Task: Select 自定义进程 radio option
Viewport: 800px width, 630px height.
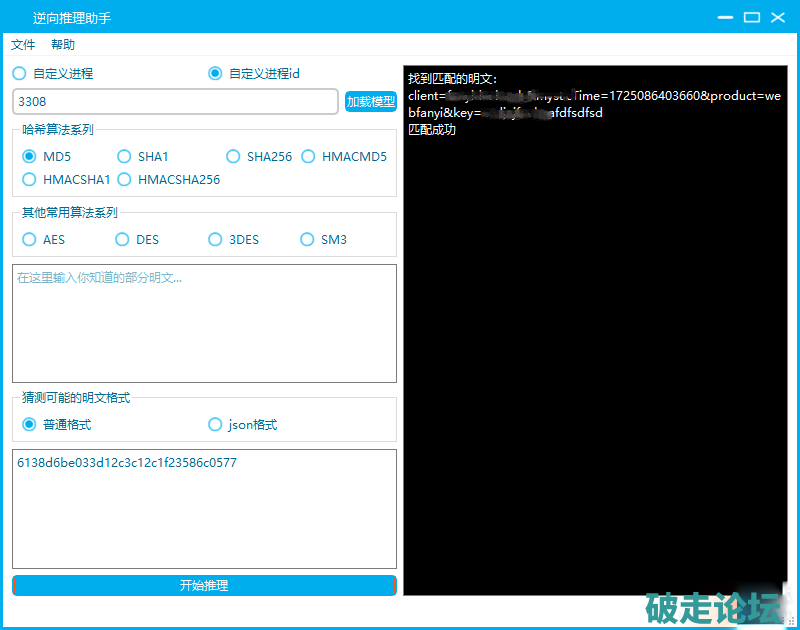Action: tap(20, 74)
